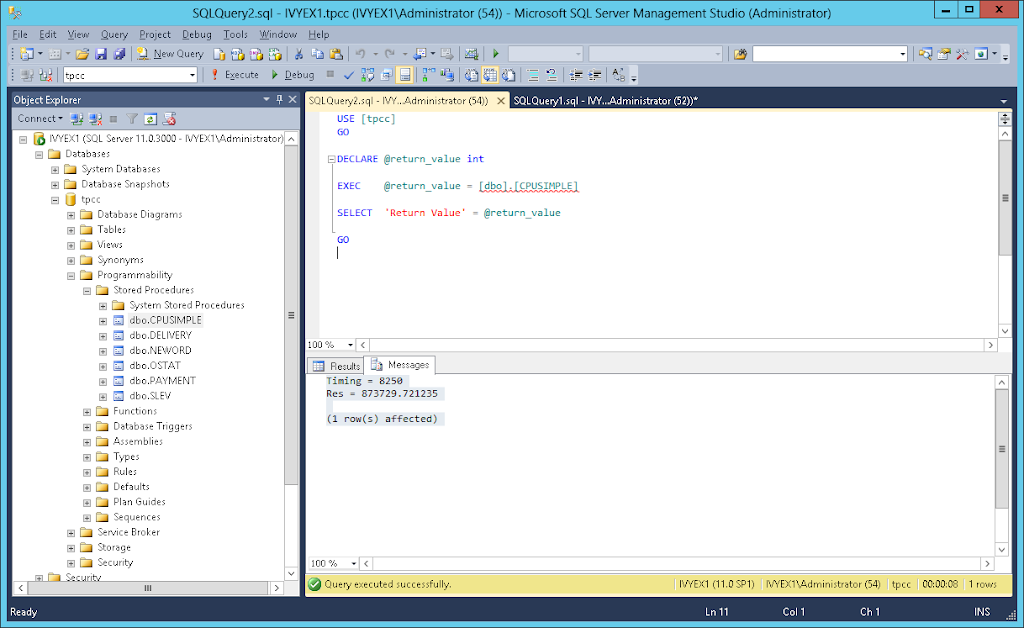Click the Object Explorer Refresh icon
Viewport: 1024px width, 628px height.
pos(150,119)
